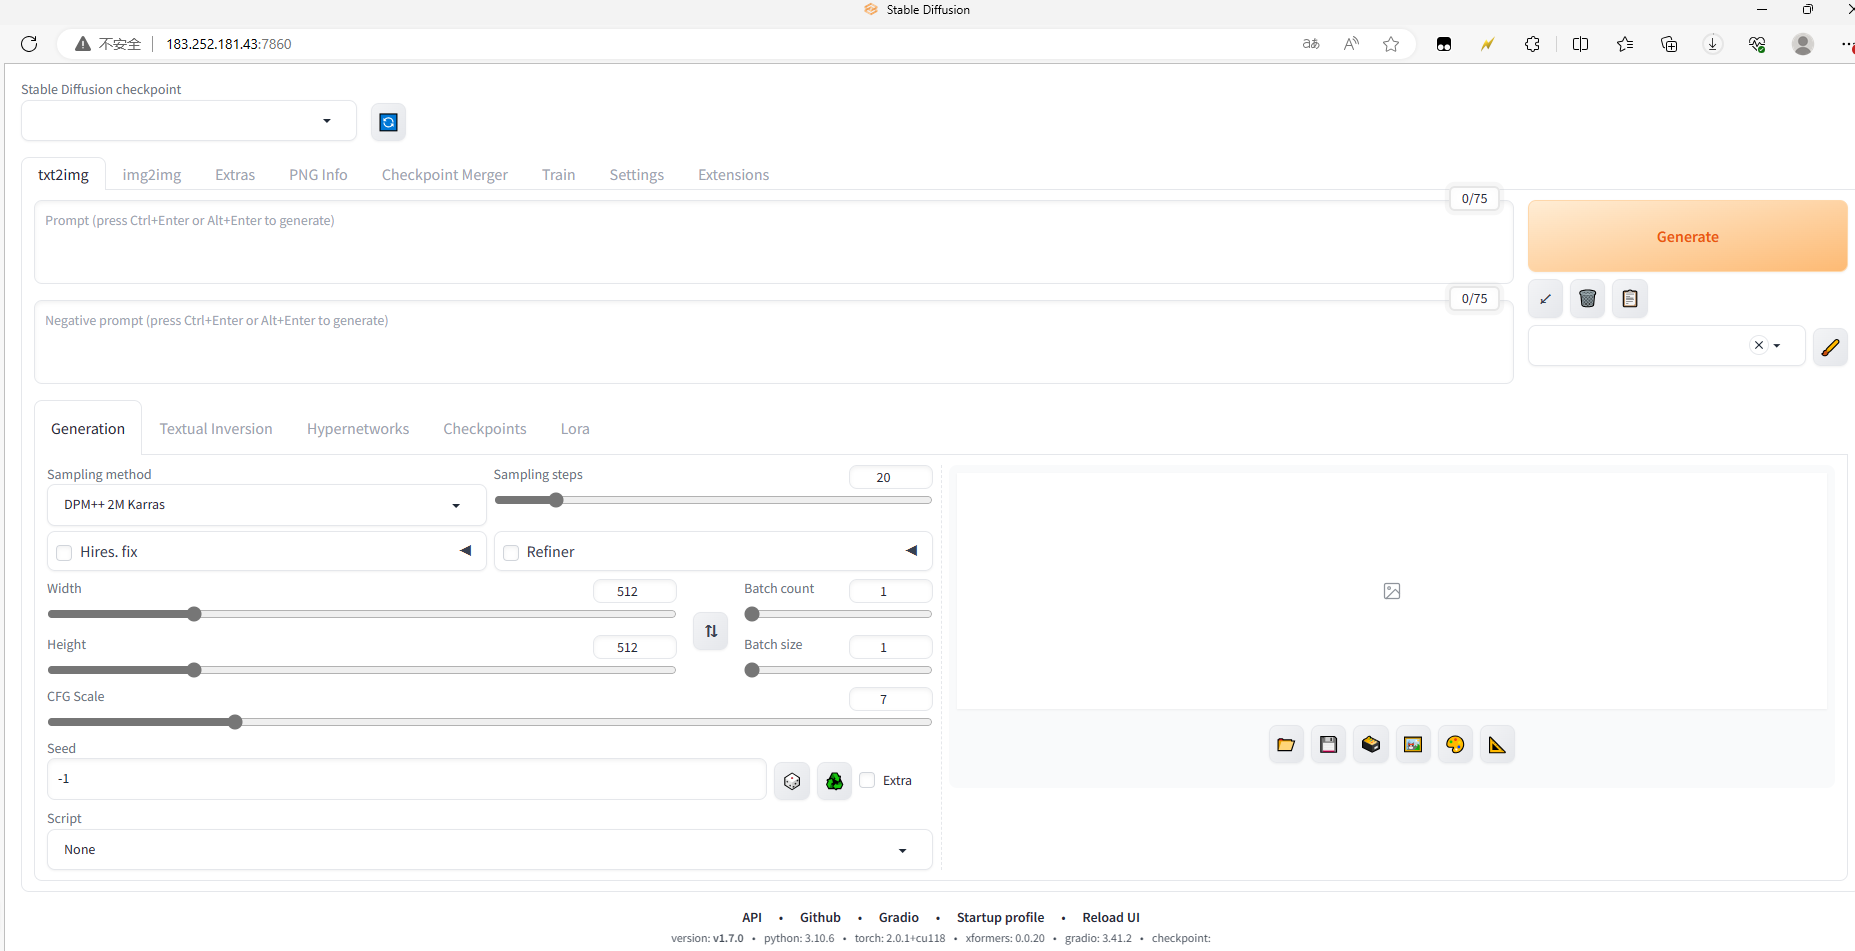The height and width of the screenshot is (951, 1855).
Task: Click the read-prompt arrow icon under Generate
Action: pyautogui.click(x=1545, y=298)
